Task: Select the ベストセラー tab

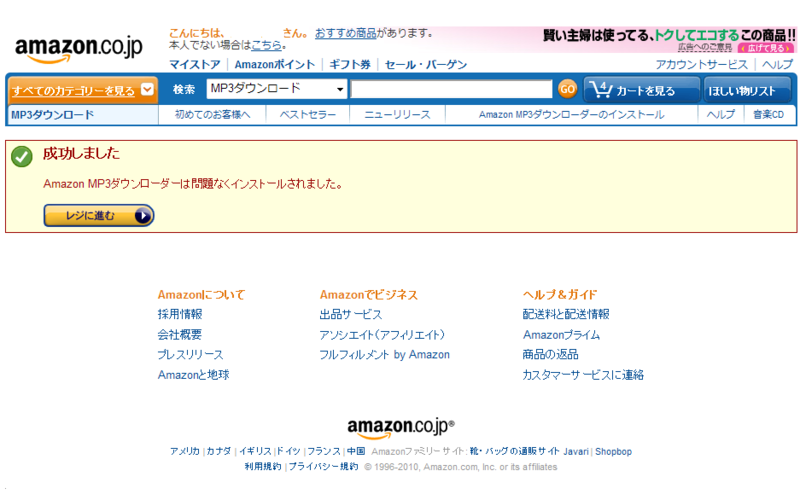Action: 308,115
